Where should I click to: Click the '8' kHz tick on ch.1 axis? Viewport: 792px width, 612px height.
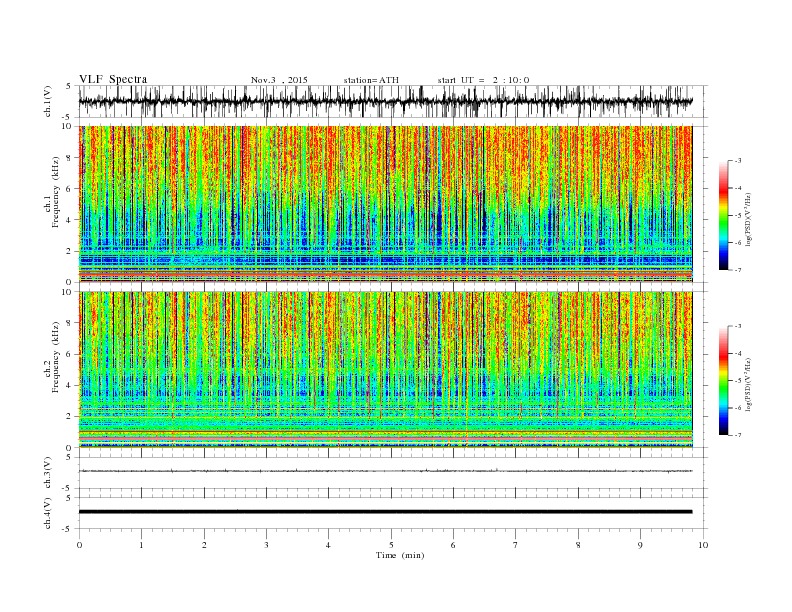(x=70, y=158)
